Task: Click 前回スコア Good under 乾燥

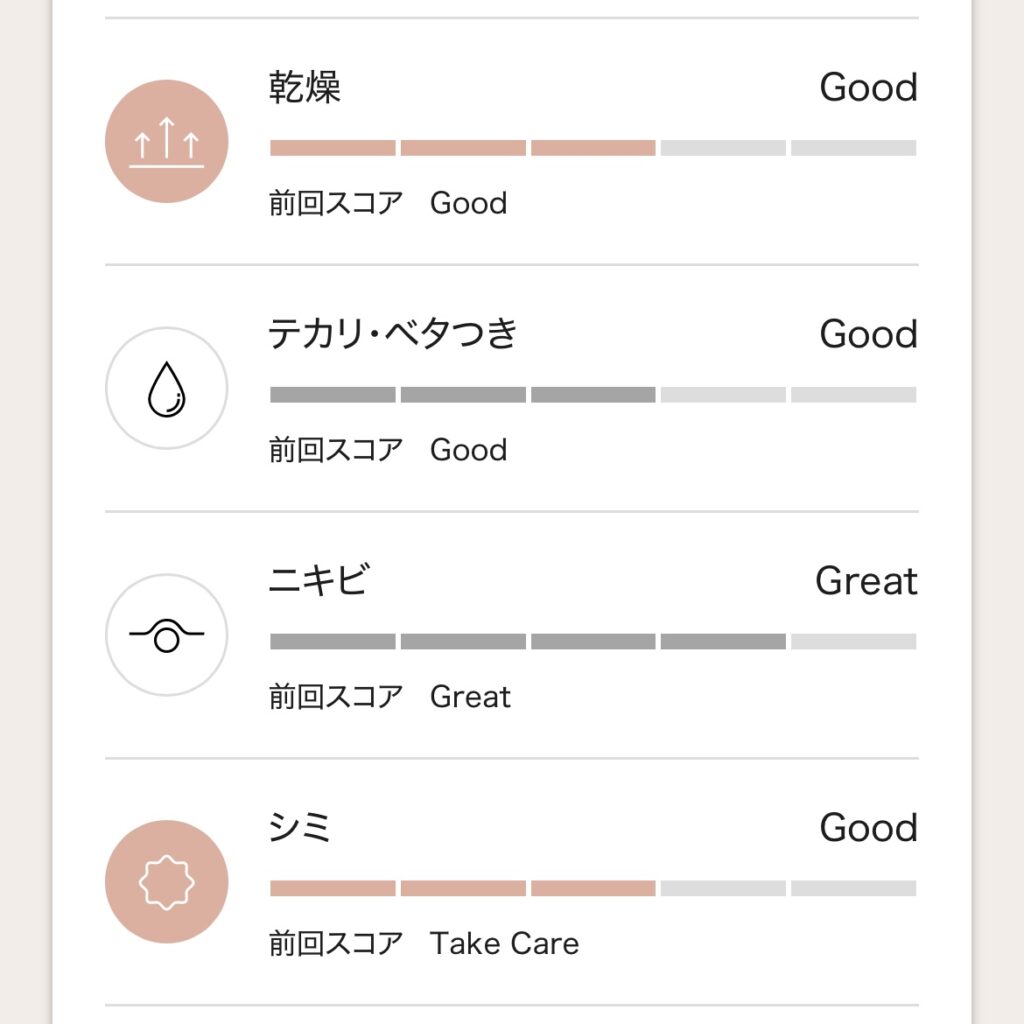Action: (388, 203)
